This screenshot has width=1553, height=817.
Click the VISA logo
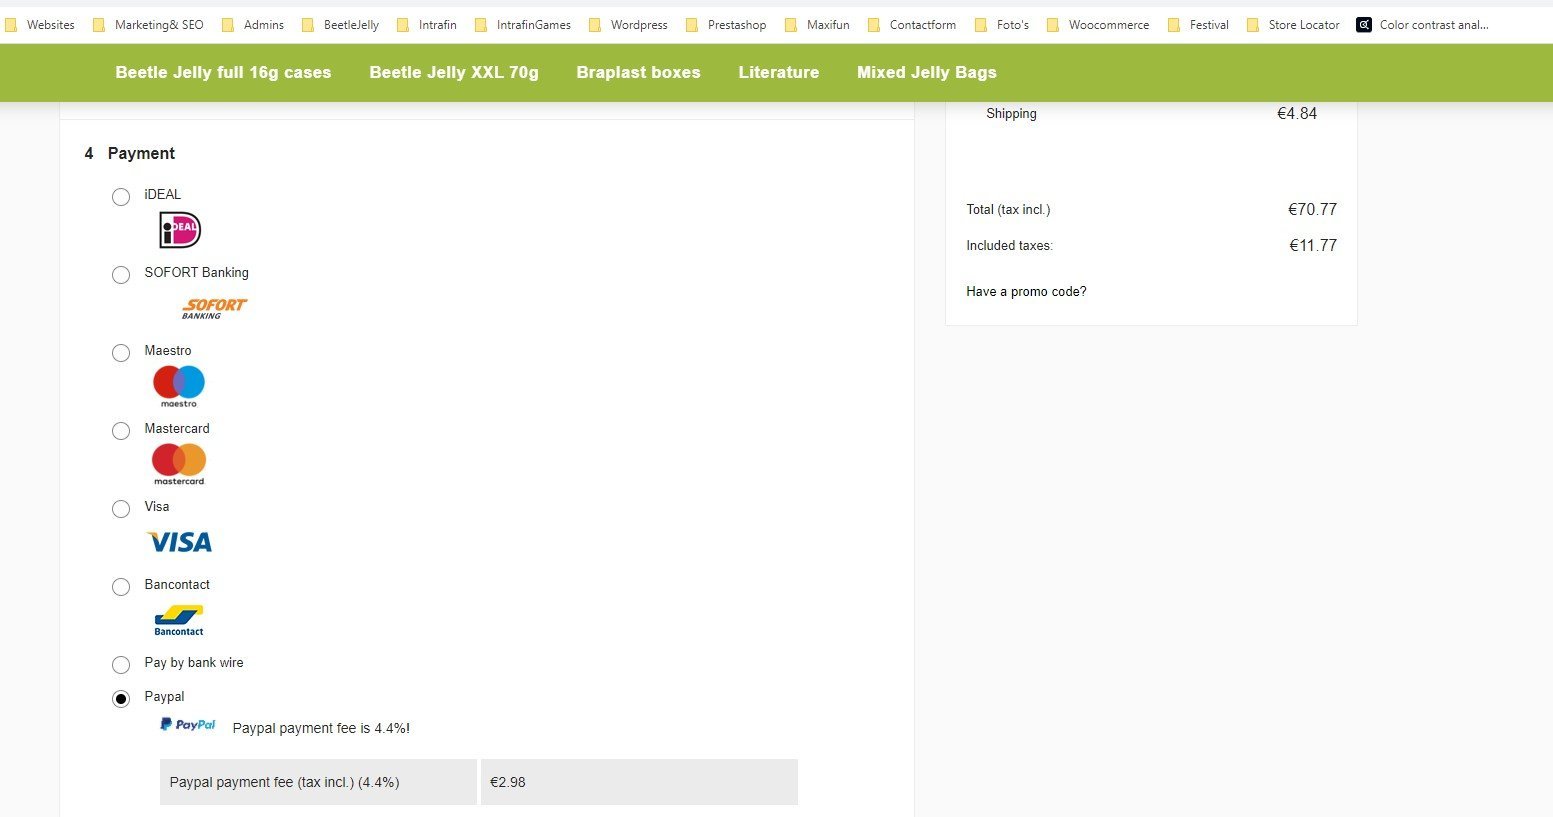[180, 542]
